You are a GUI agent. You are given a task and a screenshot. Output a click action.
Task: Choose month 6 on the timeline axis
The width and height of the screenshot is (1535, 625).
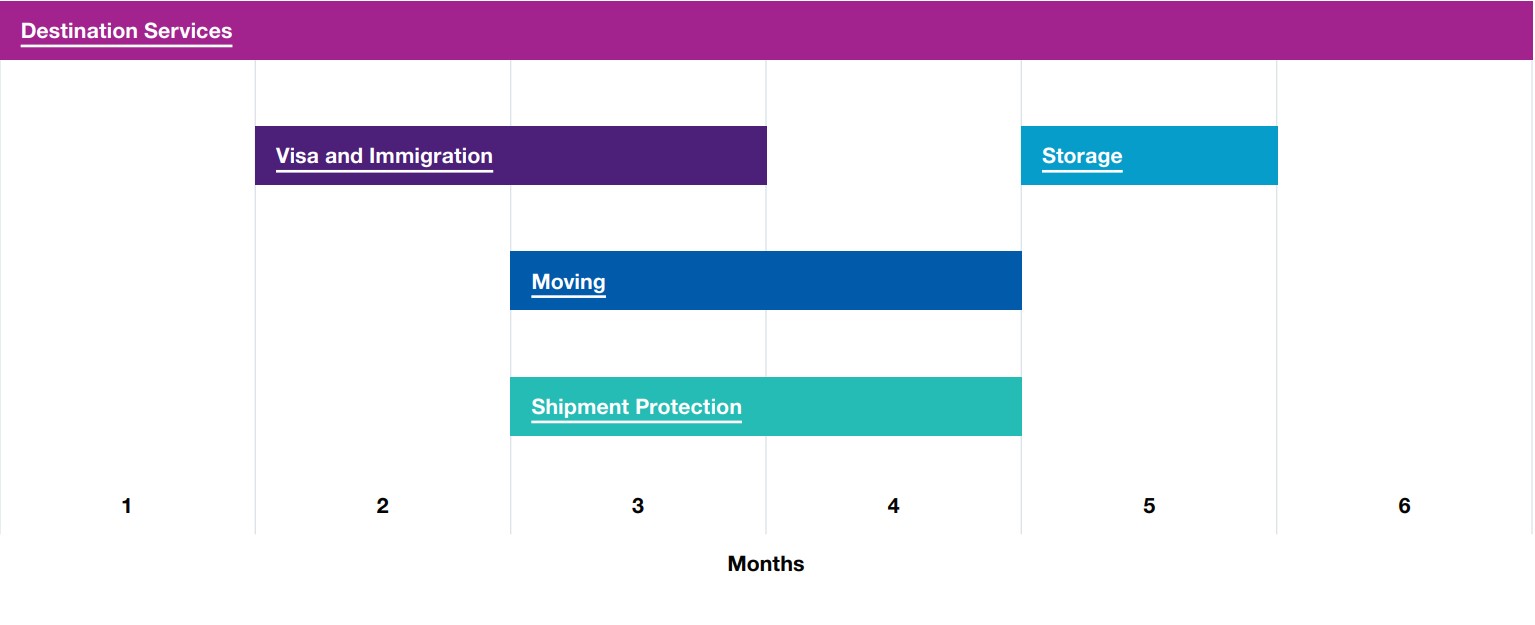tap(1404, 506)
